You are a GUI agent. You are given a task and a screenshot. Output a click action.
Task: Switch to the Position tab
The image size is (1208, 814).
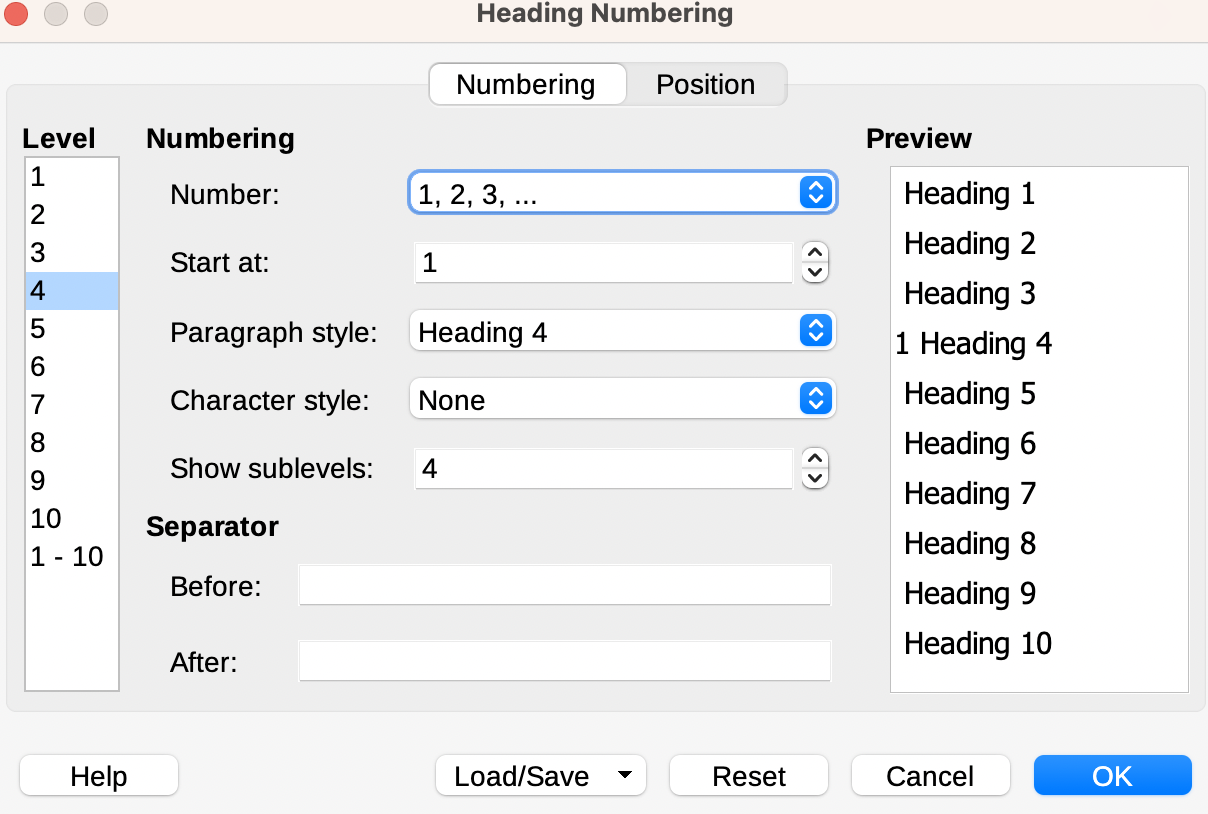(x=706, y=84)
